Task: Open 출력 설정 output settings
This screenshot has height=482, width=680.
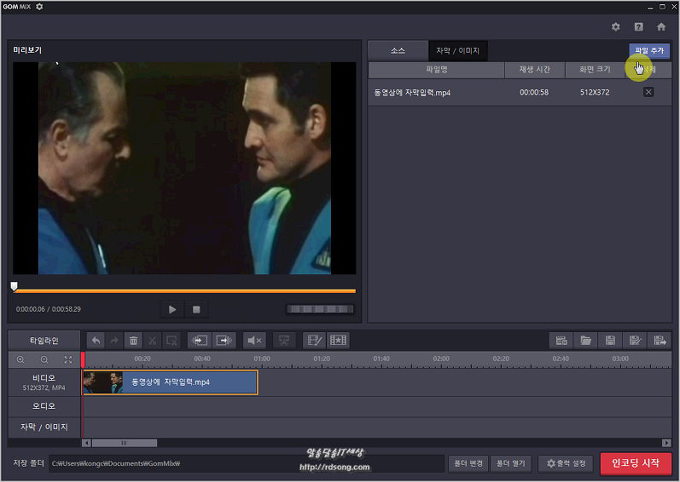Action: 566,463
